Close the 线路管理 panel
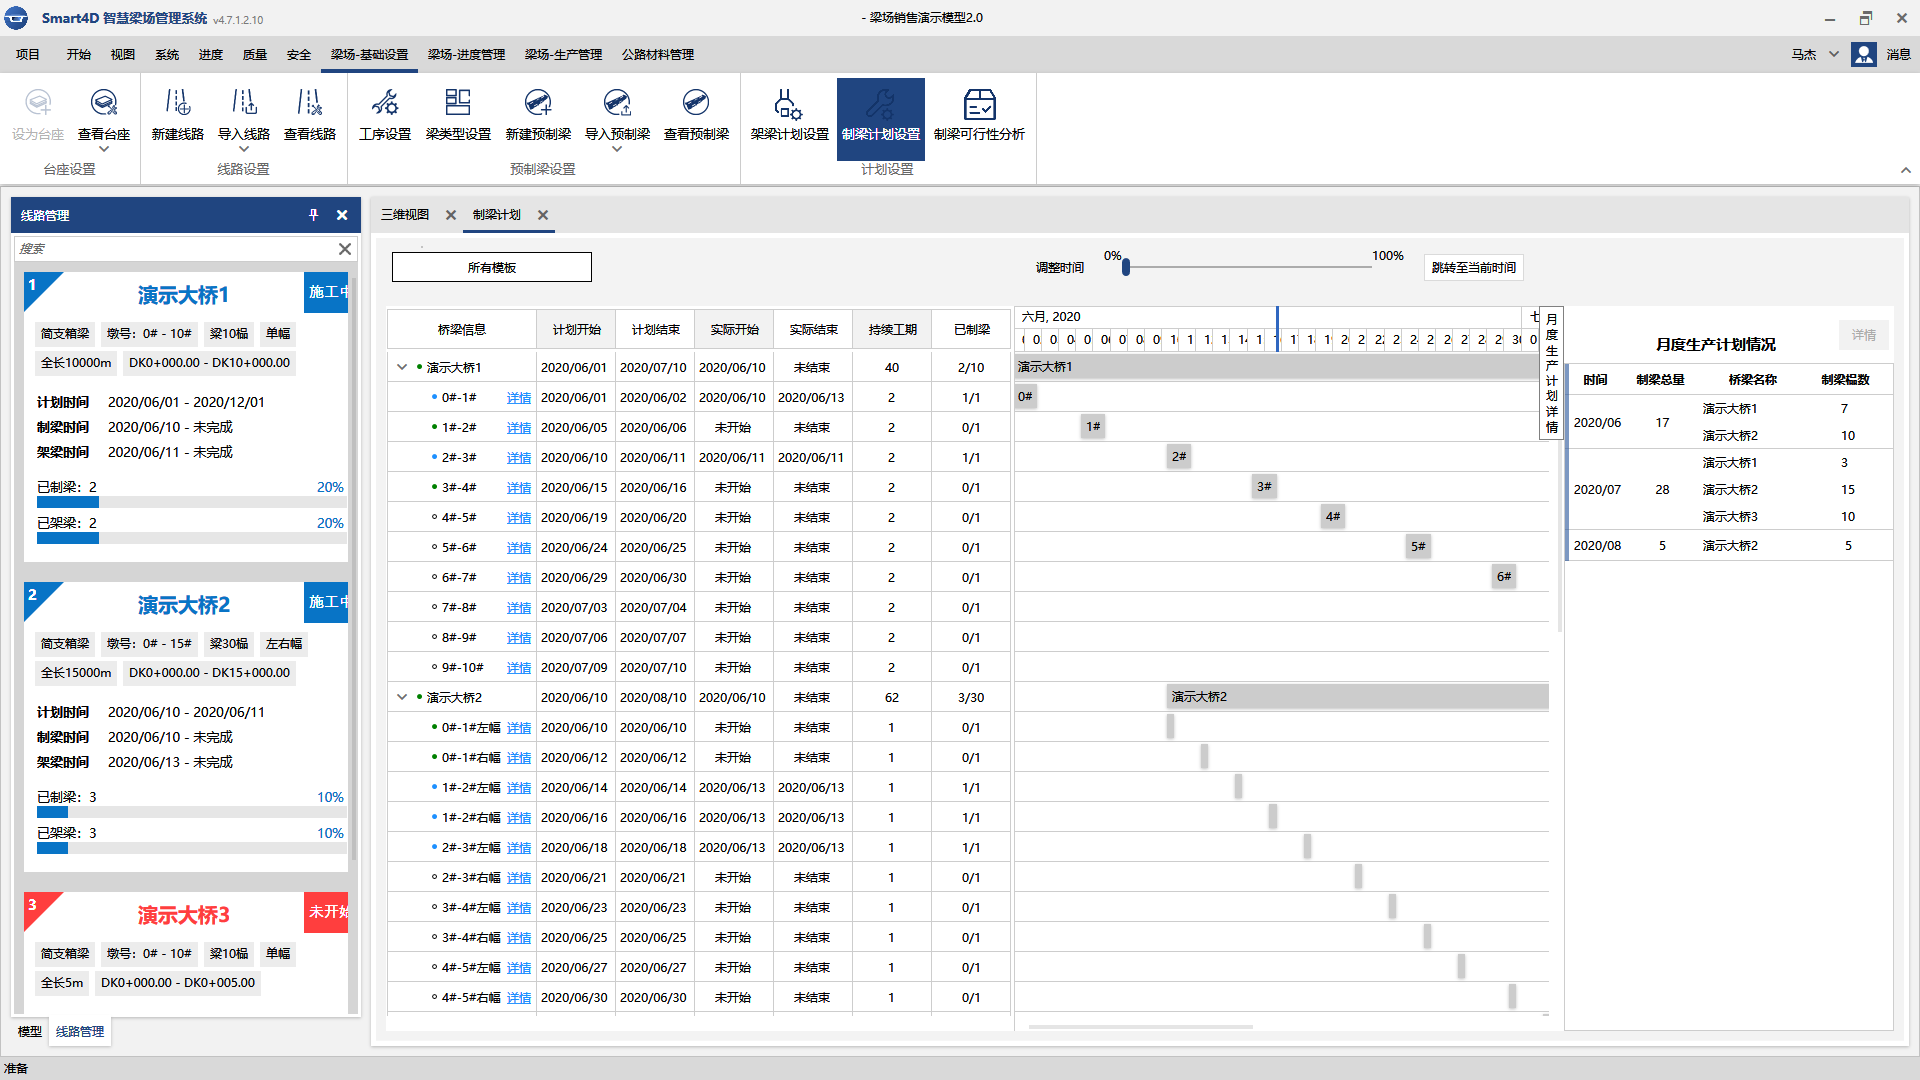Screen dimensions: 1920x1080 pyautogui.click(x=342, y=215)
